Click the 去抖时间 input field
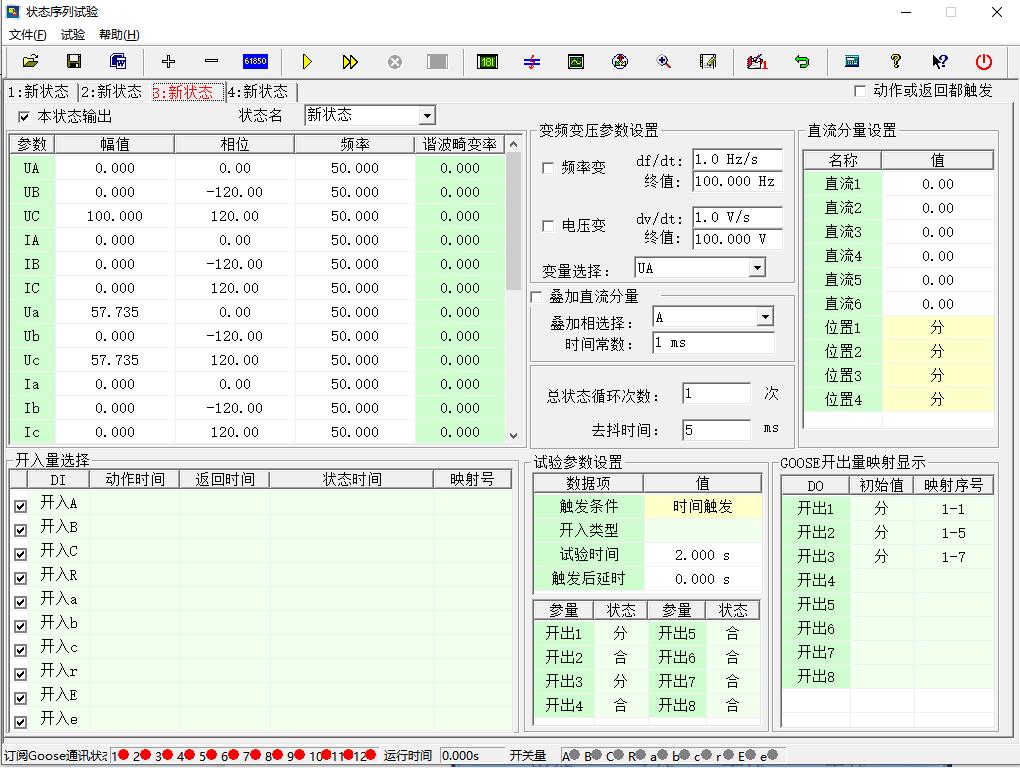1020x768 pixels. (x=716, y=430)
